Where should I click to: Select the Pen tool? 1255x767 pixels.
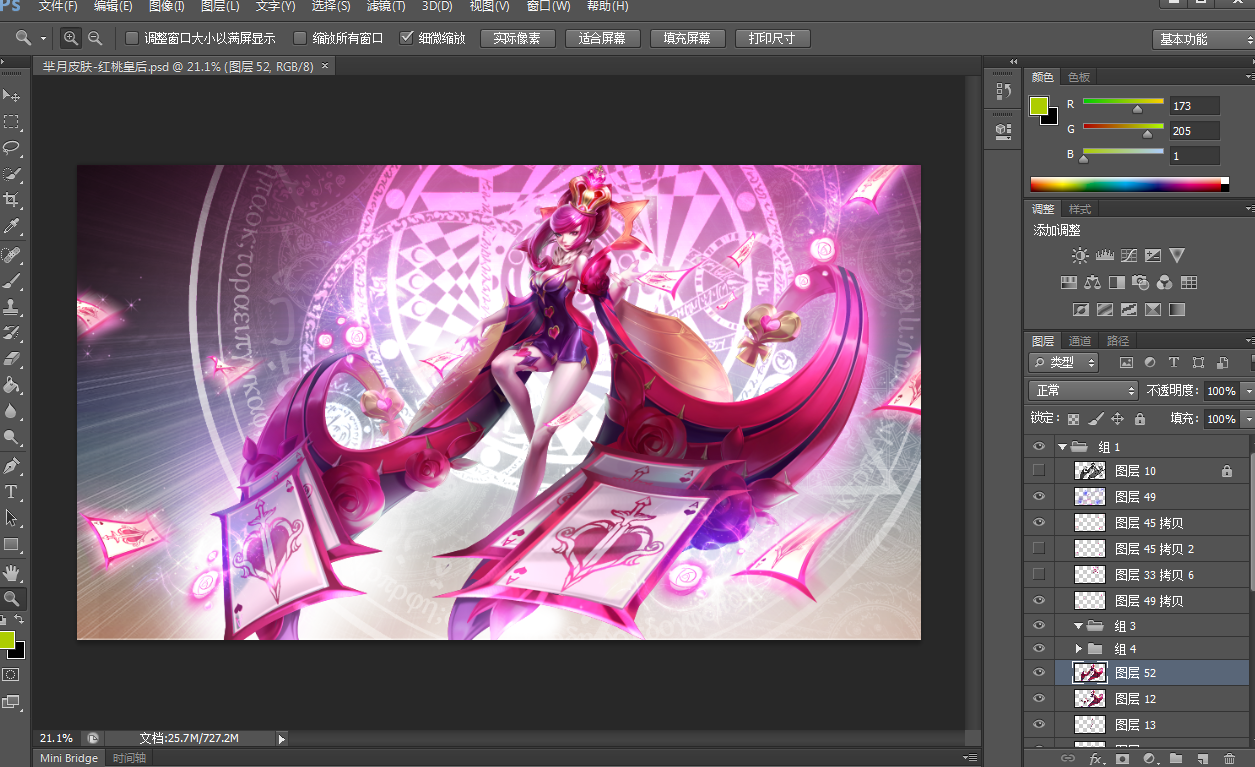pos(11,466)
